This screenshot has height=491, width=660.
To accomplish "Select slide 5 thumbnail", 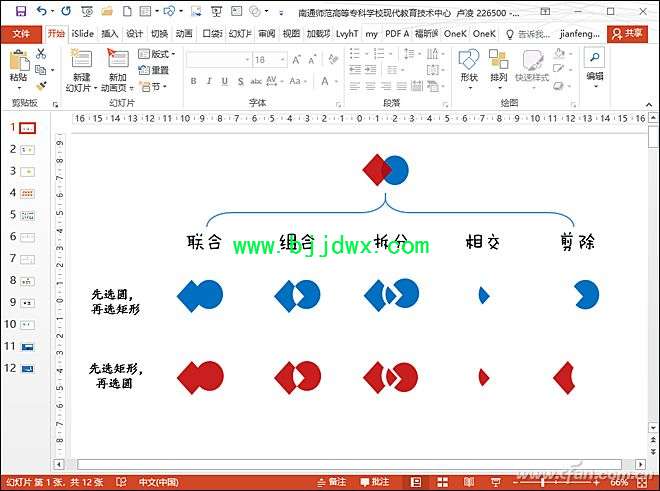I will (x=27, y=216).
